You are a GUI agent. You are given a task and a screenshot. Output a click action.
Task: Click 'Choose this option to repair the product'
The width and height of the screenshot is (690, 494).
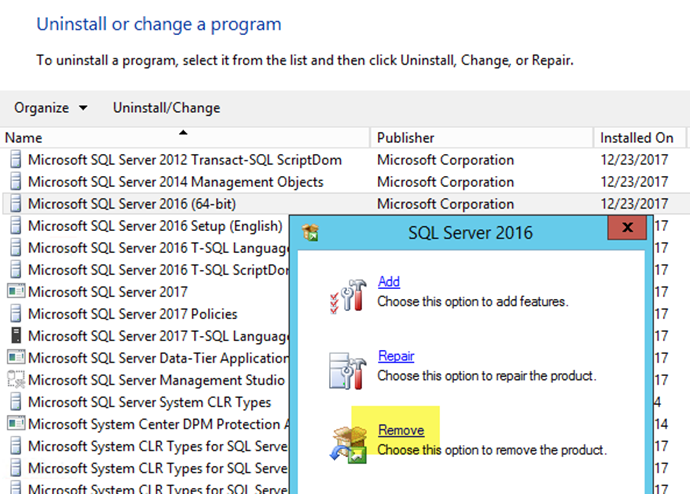[487, 376]
